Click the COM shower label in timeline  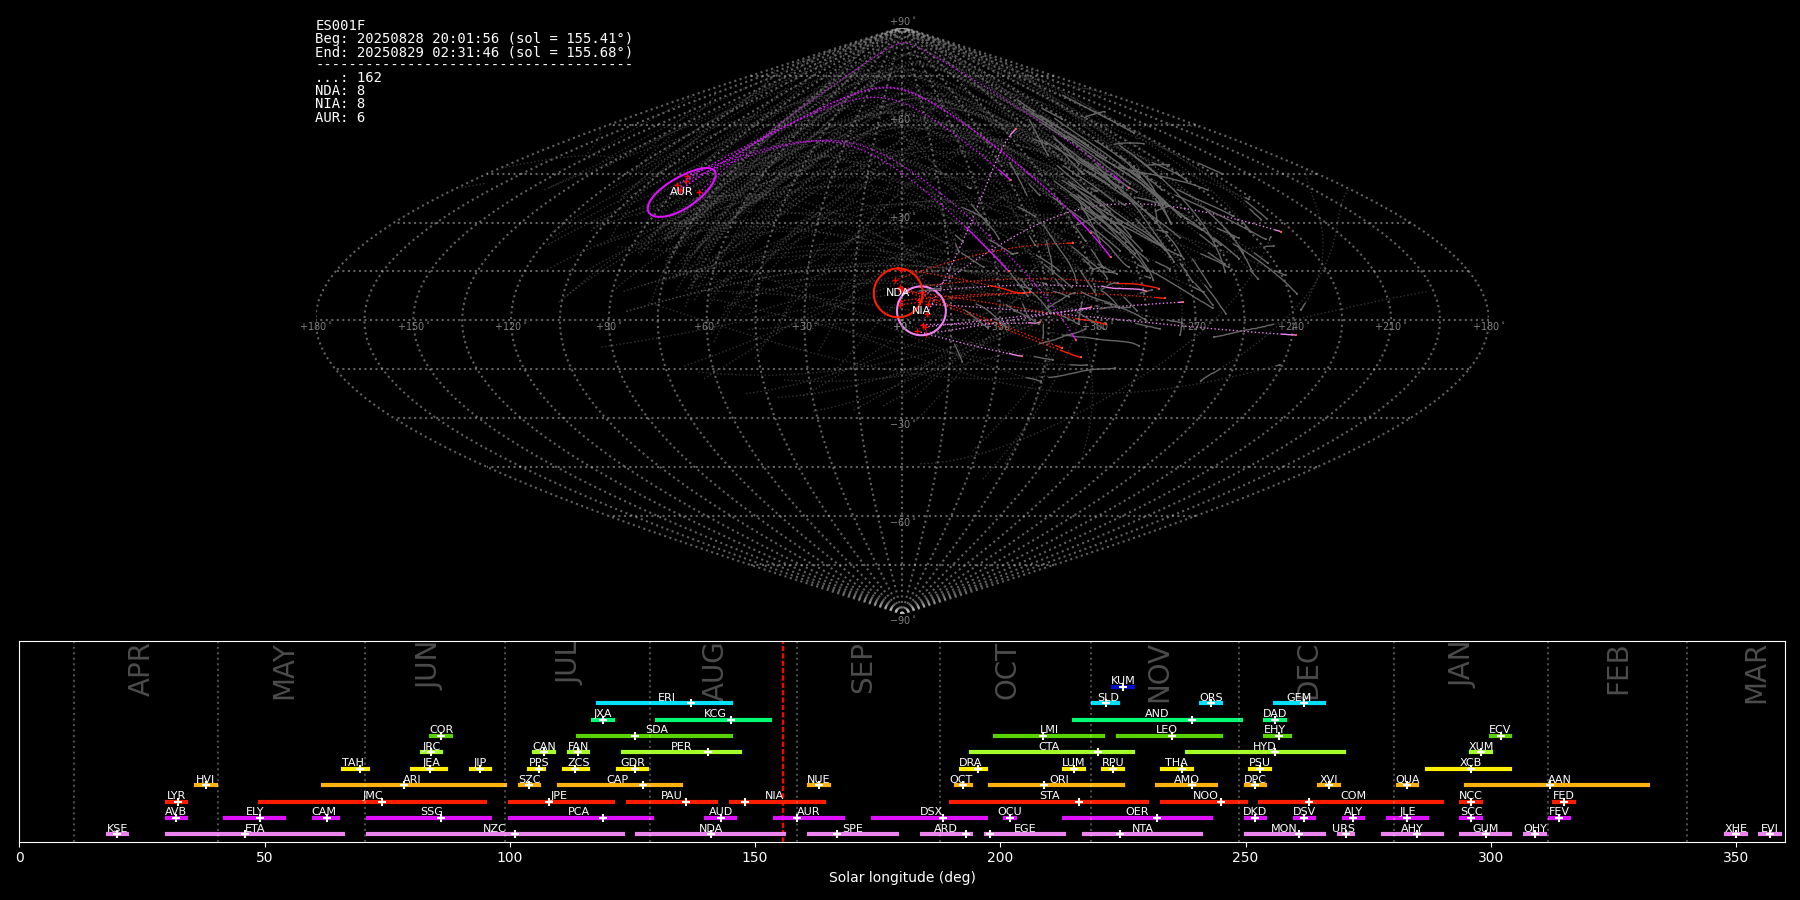tap(1353, 796)
